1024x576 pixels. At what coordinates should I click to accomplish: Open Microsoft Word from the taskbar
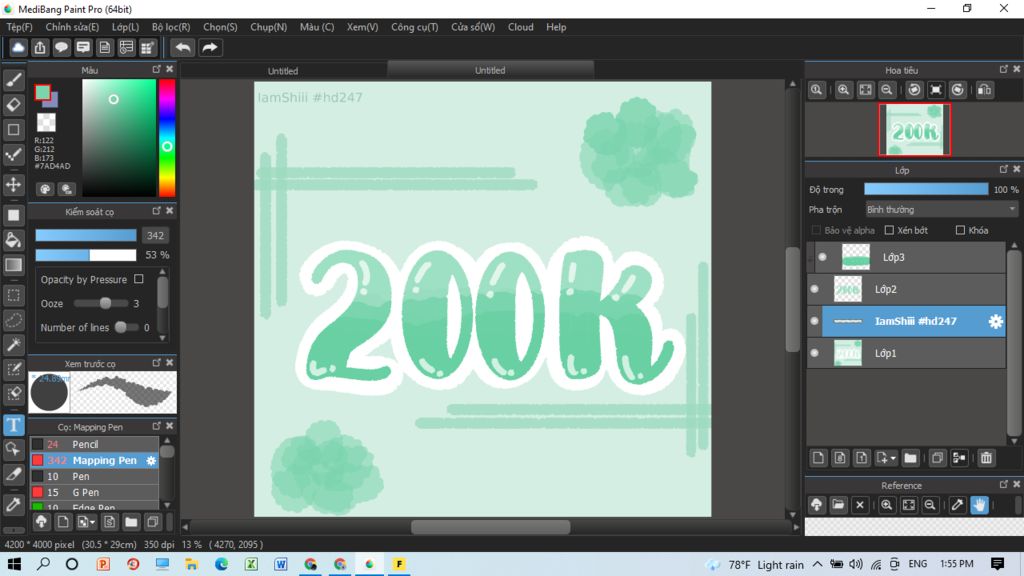pyautogui.click(x=281, y=564)
